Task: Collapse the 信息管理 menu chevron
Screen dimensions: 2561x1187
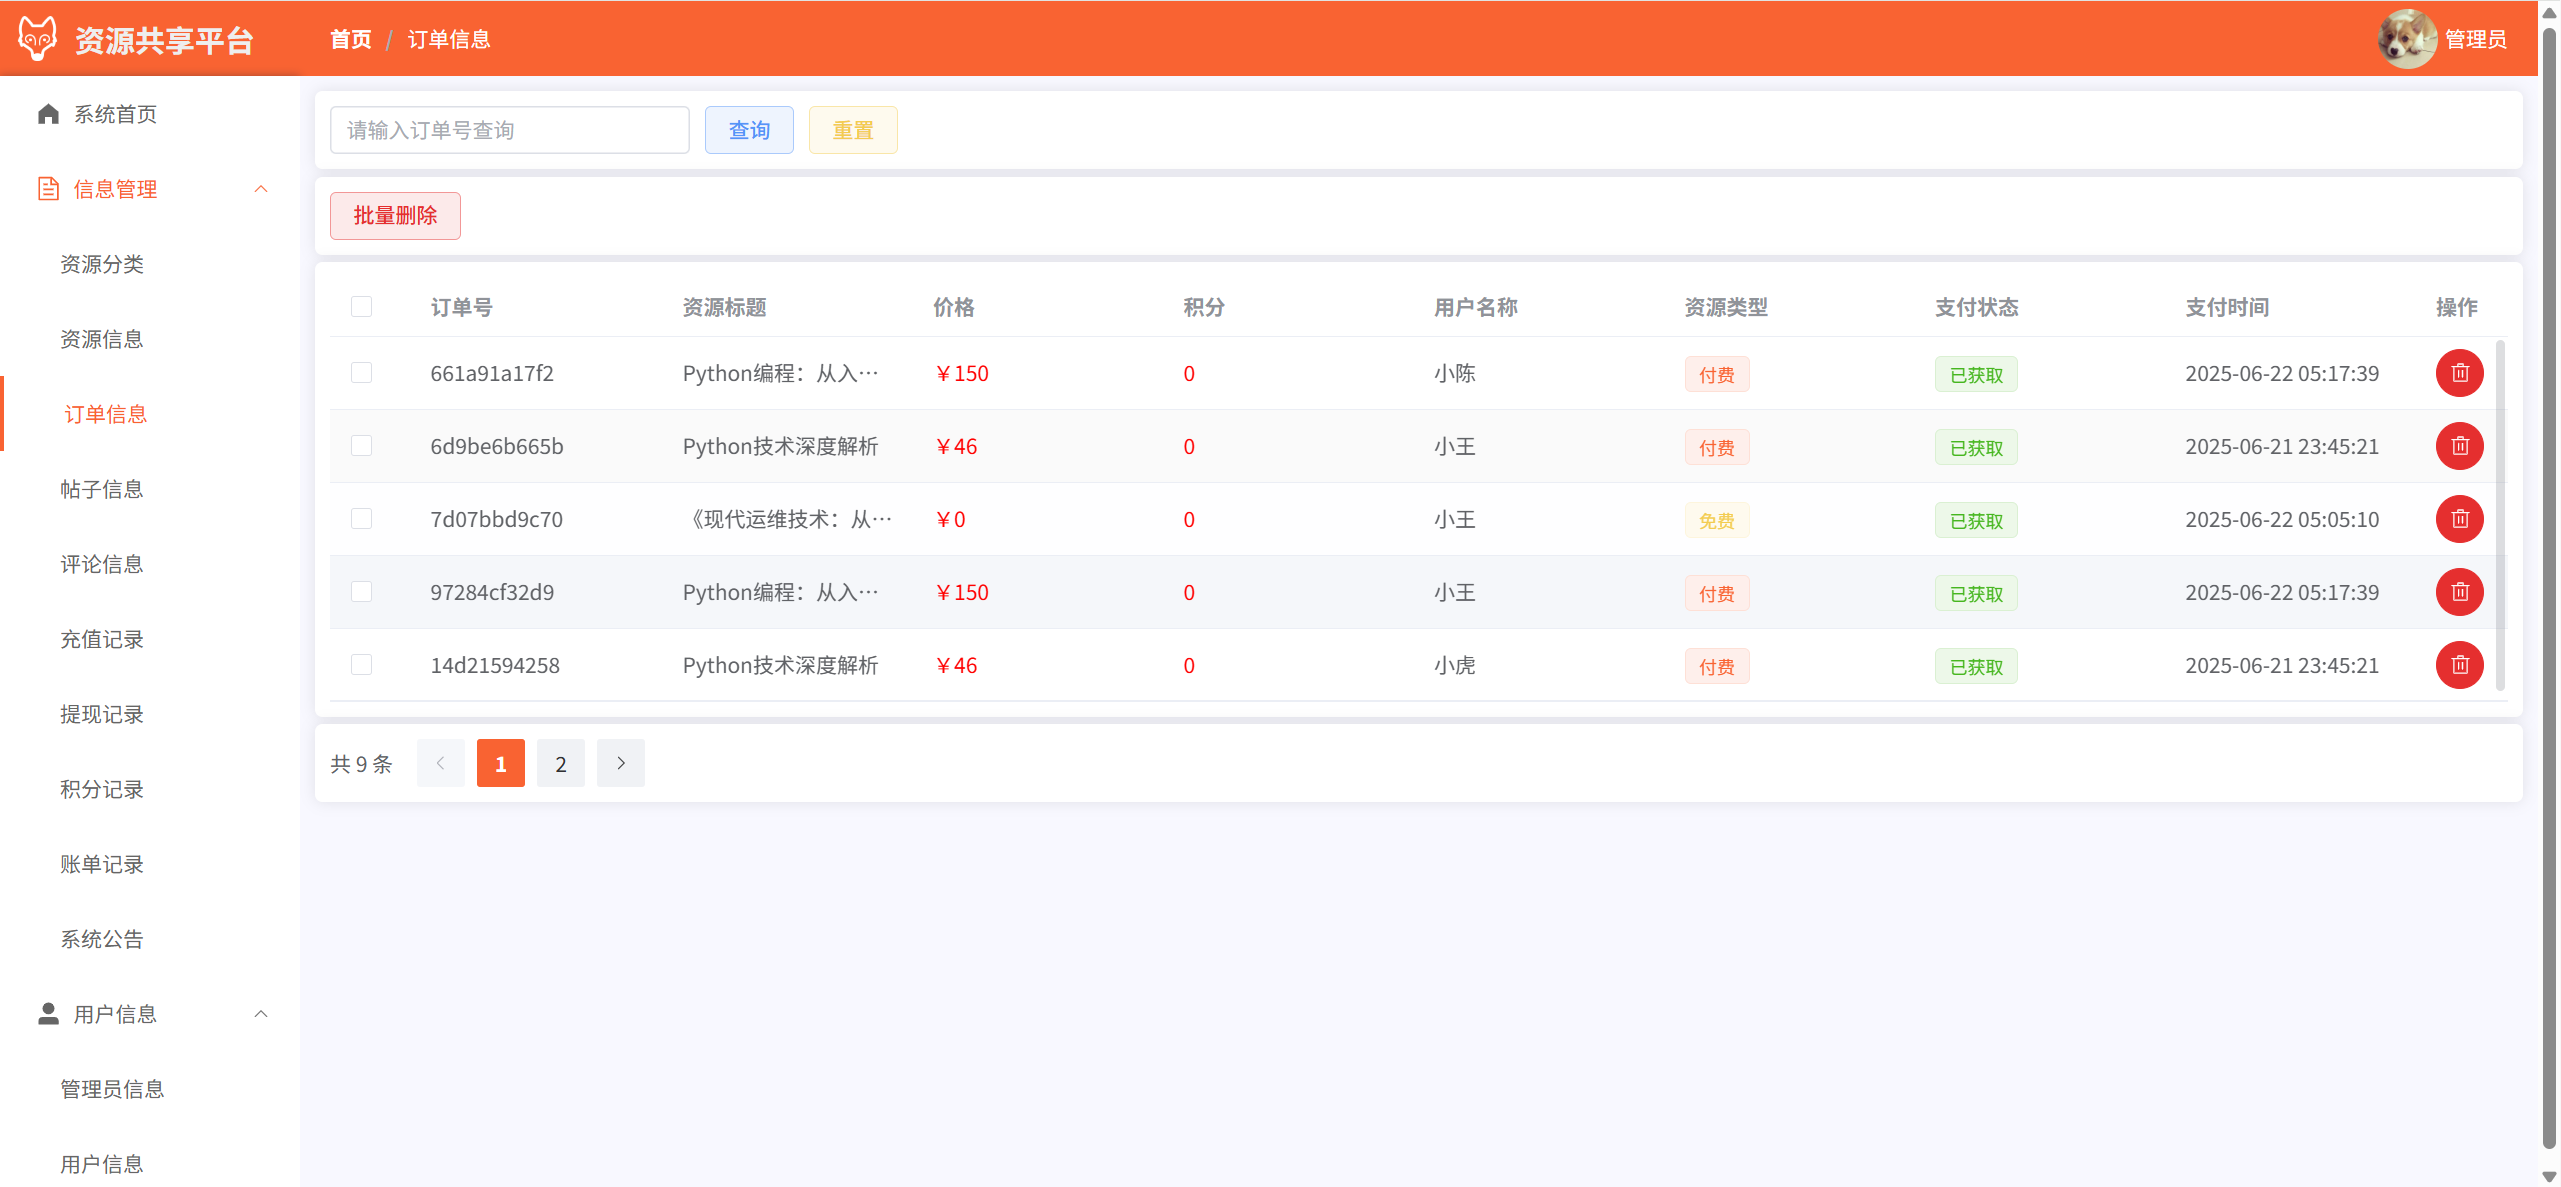Action: (261, 189)
